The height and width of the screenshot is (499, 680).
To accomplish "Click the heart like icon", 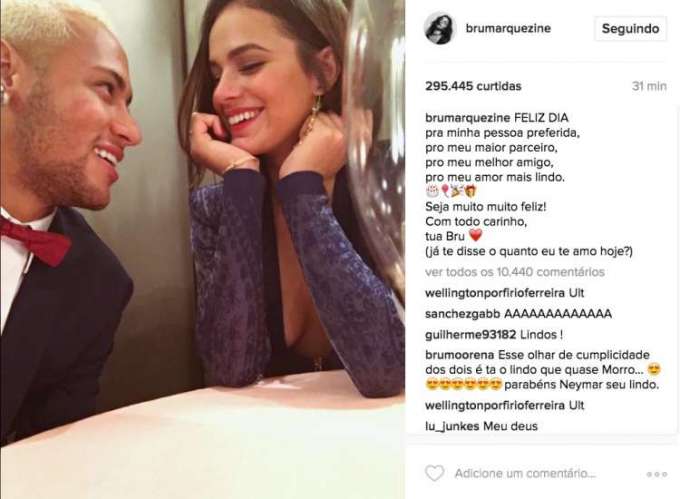I will [434, 473].
